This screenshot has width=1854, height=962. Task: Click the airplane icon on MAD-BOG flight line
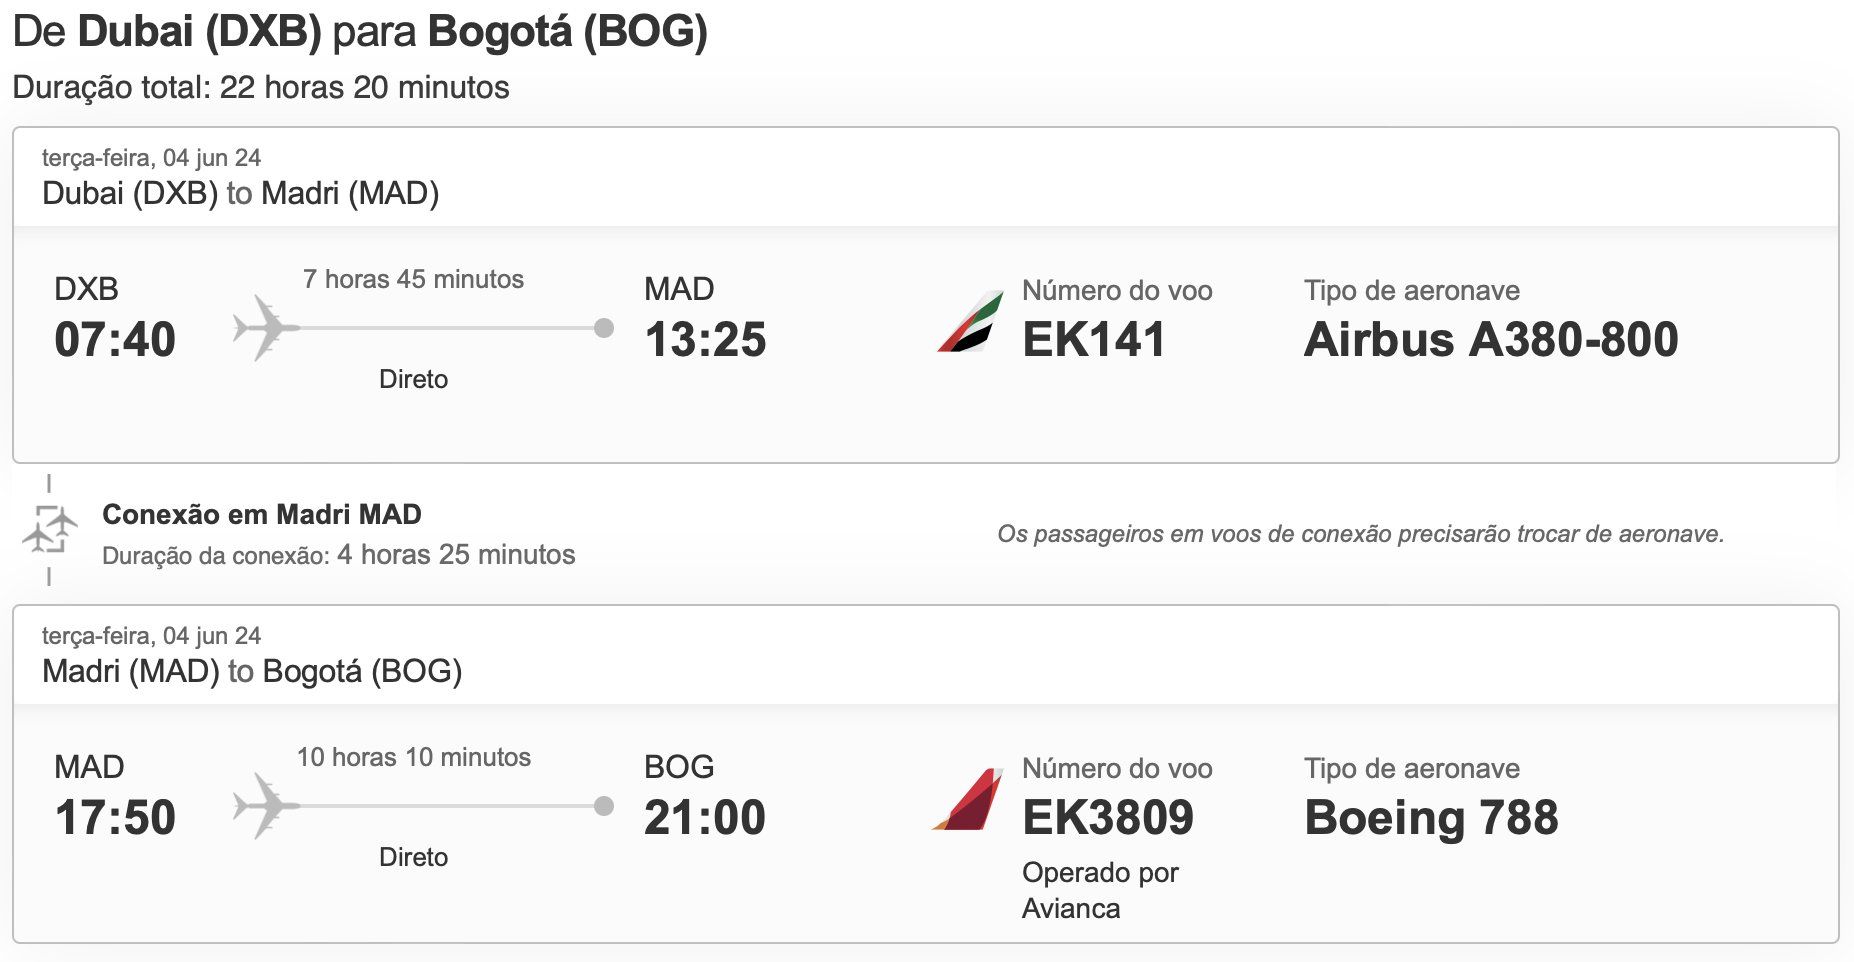(265, 805)
